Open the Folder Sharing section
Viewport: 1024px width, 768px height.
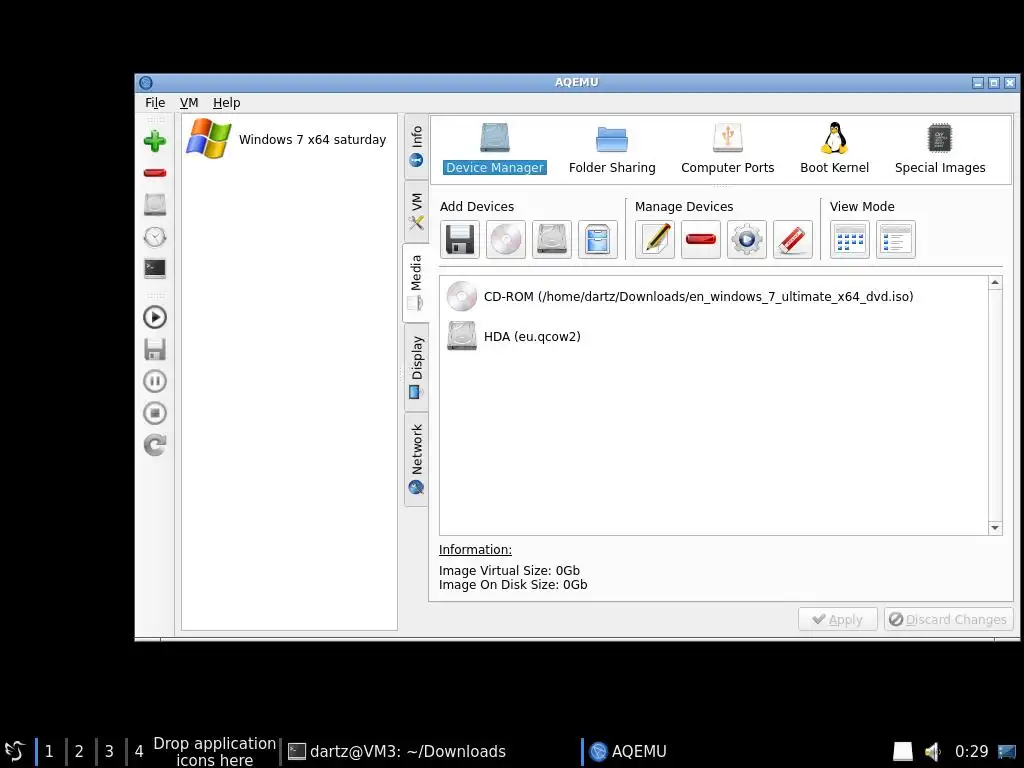612,149
